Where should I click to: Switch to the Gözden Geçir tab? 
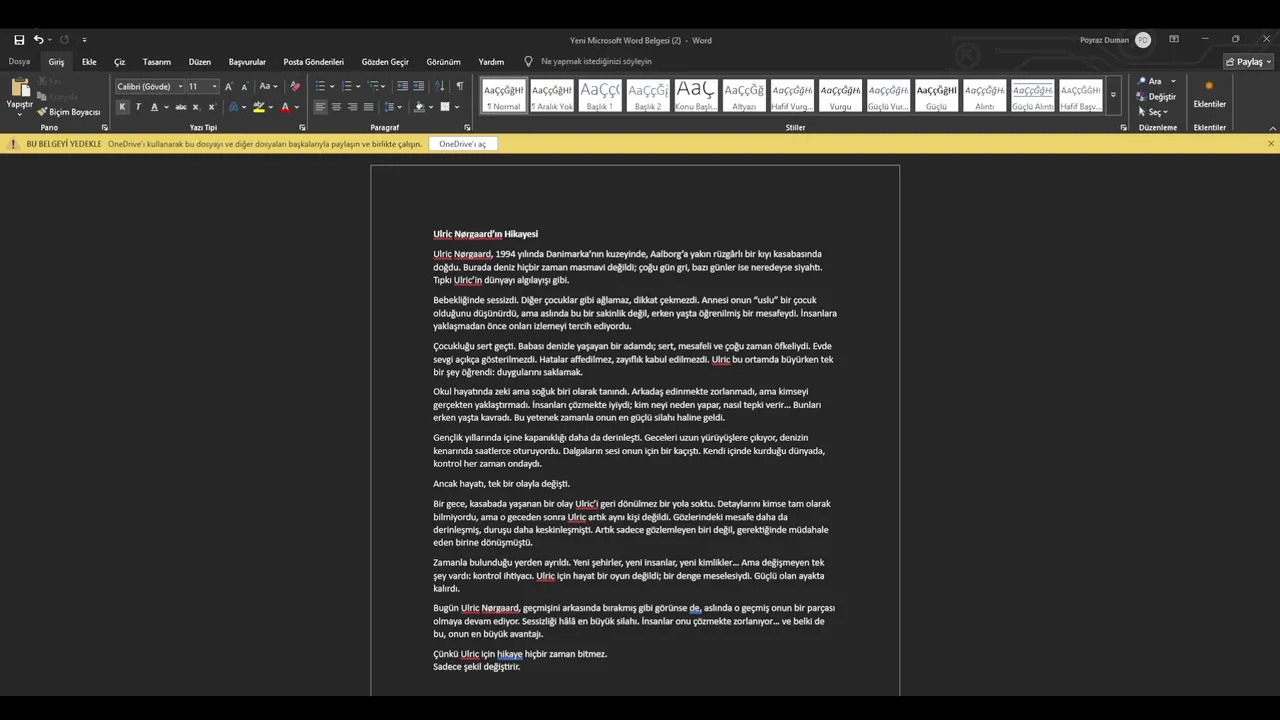(385, 62)
